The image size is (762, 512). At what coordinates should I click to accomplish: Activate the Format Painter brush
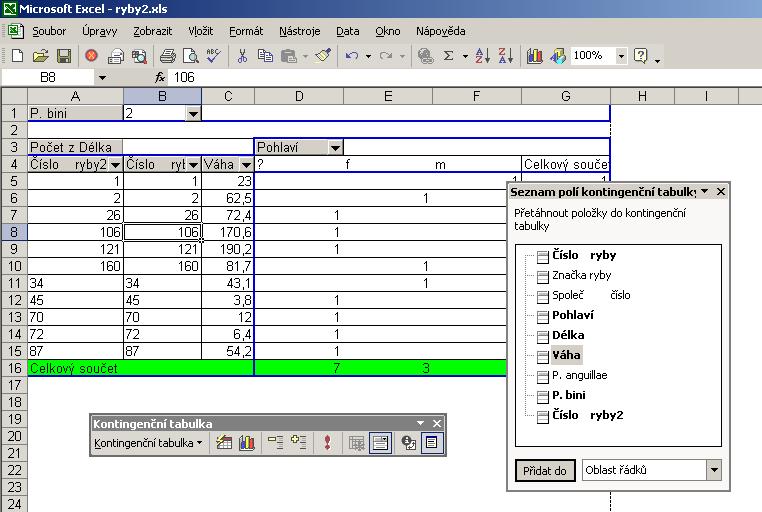point(323,56)
